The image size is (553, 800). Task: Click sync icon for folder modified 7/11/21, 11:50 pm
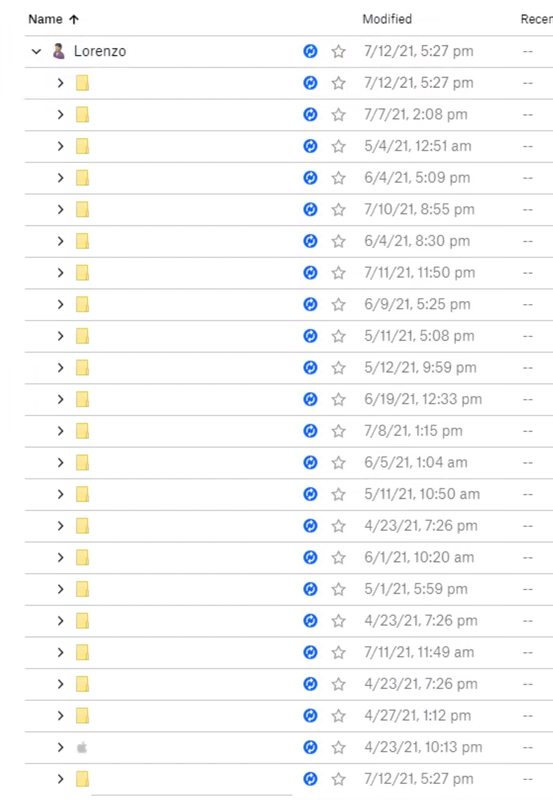(310, 272)
